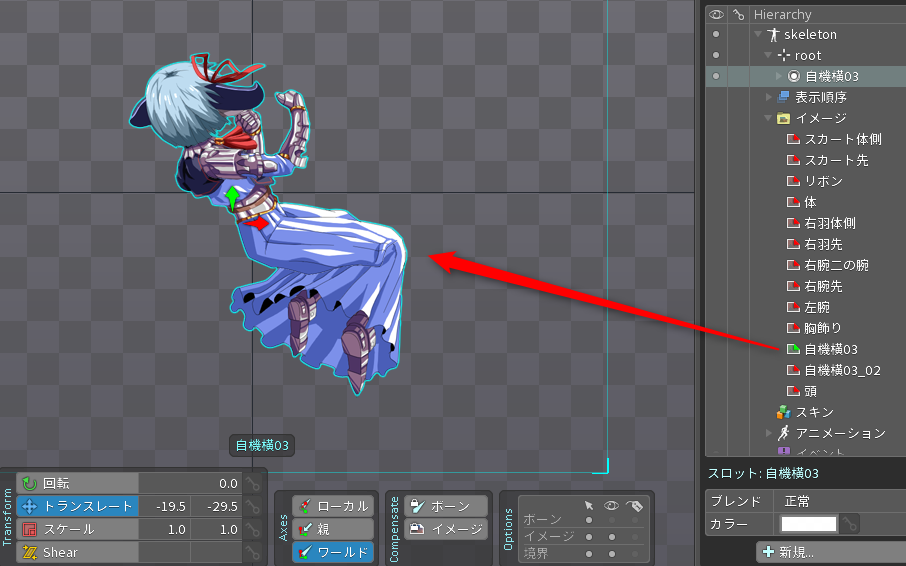Click the スキン icon in the tree

point(784,412)
